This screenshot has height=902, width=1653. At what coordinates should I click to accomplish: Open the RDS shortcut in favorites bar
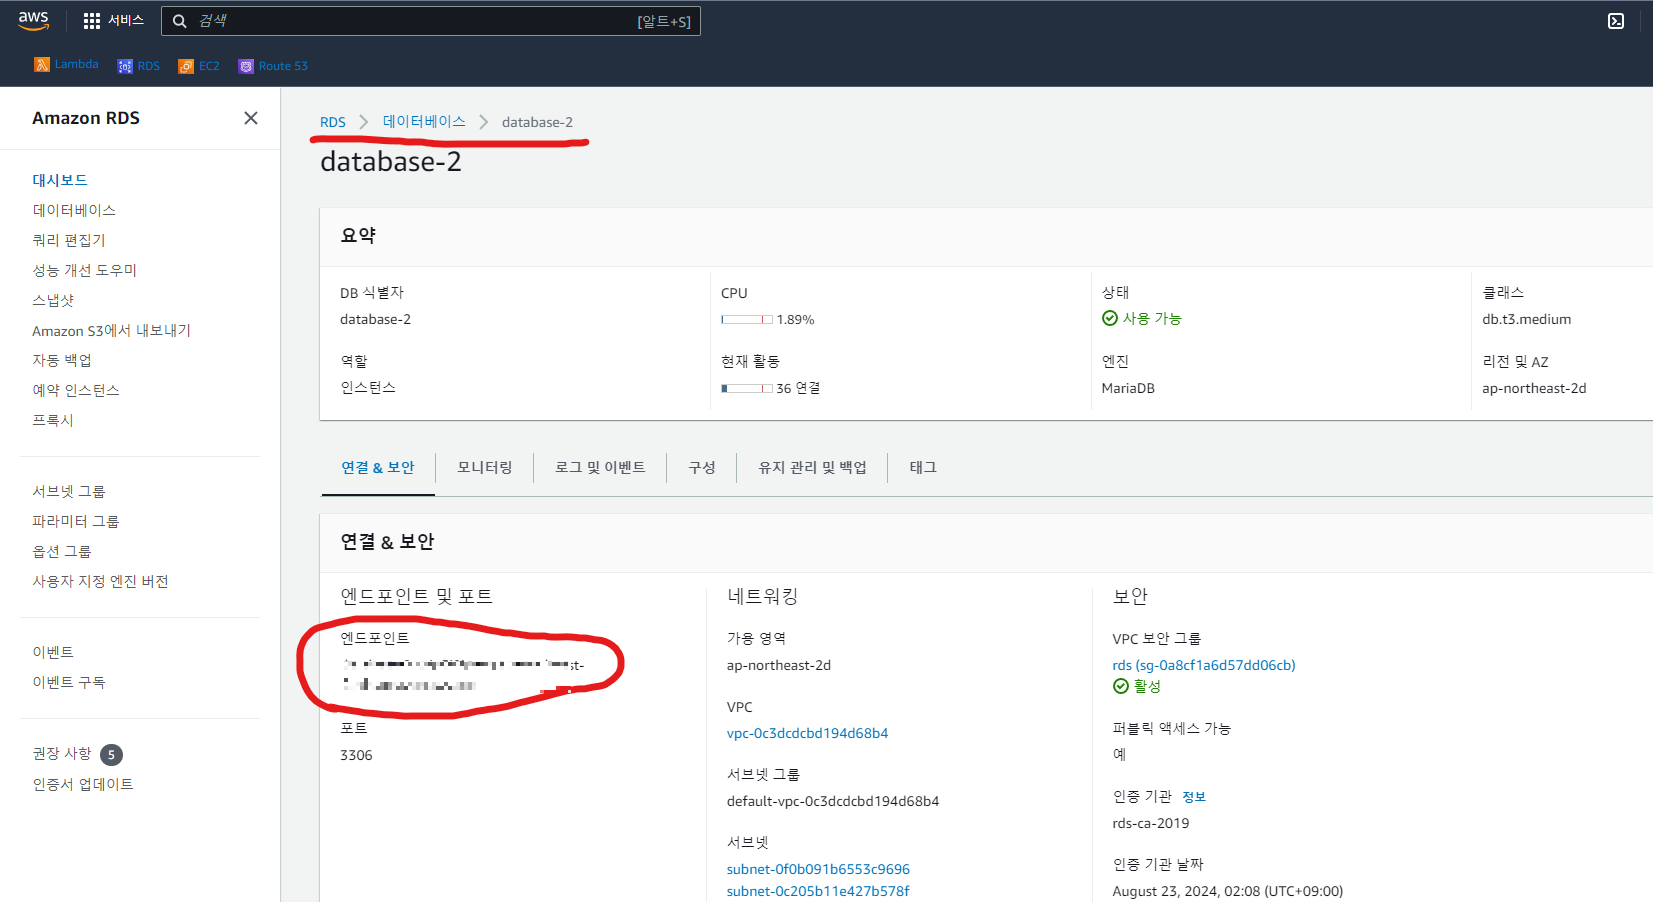(x=139, y=66)
